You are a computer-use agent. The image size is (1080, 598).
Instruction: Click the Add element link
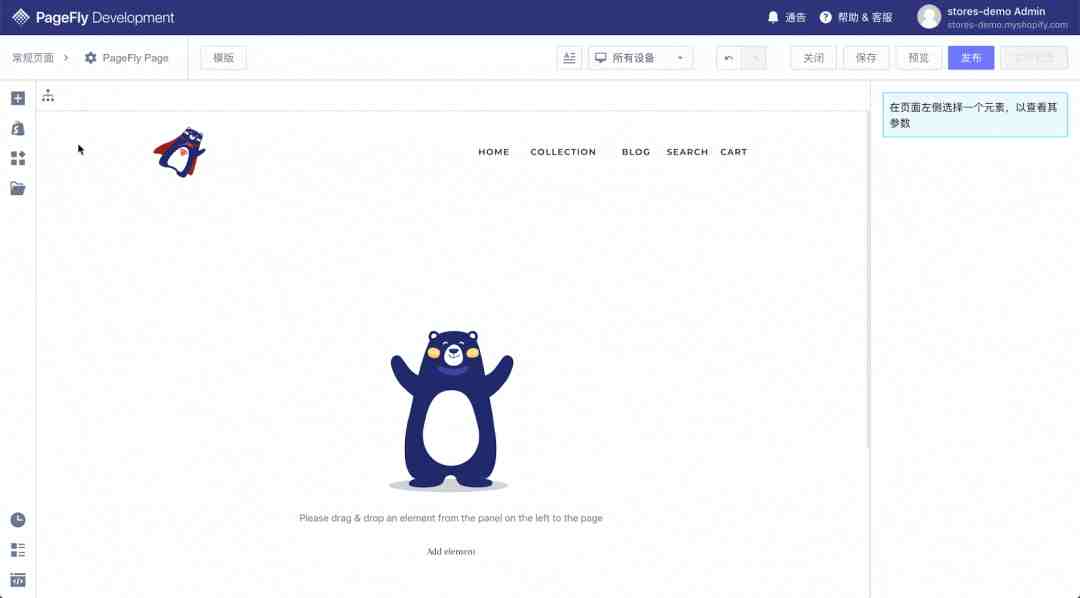pos(450,551)
